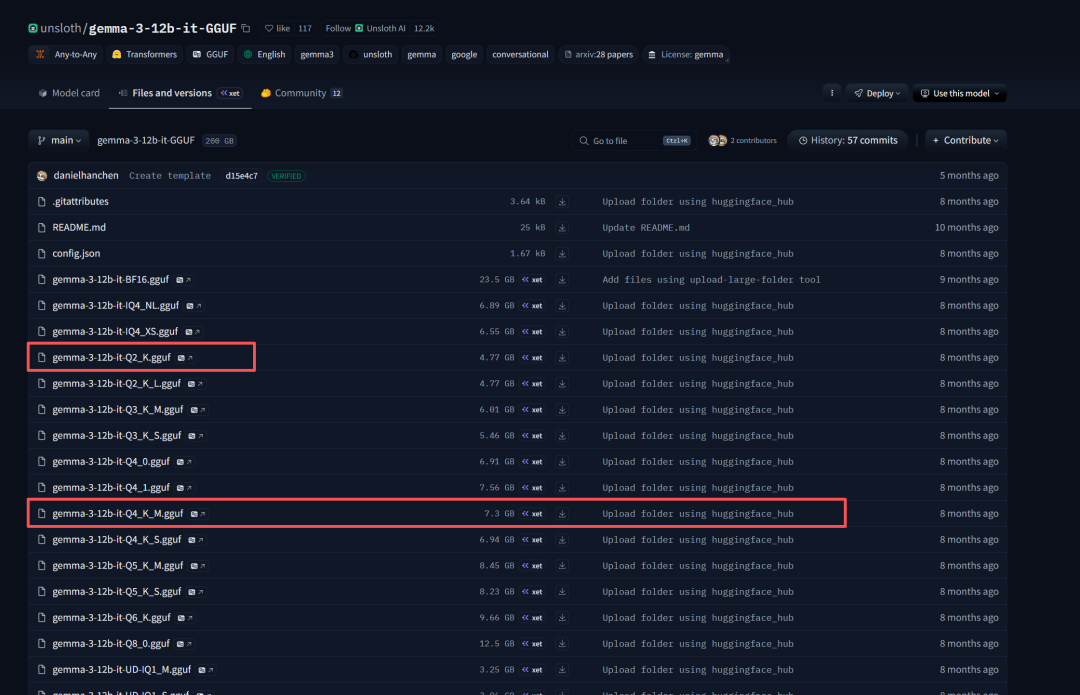Open the arxiv: 28 papers tag
Image resolution: width=1080 pixels, height=695 pixels.
599,54
